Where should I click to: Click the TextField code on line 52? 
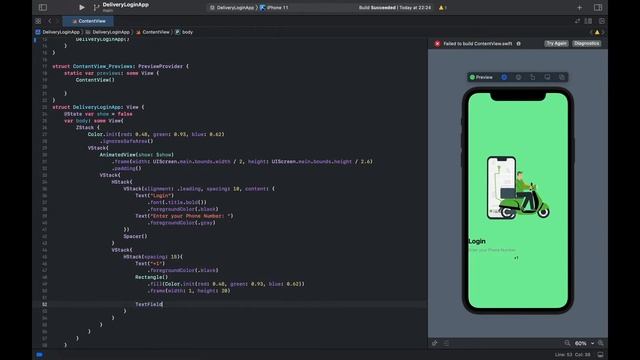[x=149, y=304]
